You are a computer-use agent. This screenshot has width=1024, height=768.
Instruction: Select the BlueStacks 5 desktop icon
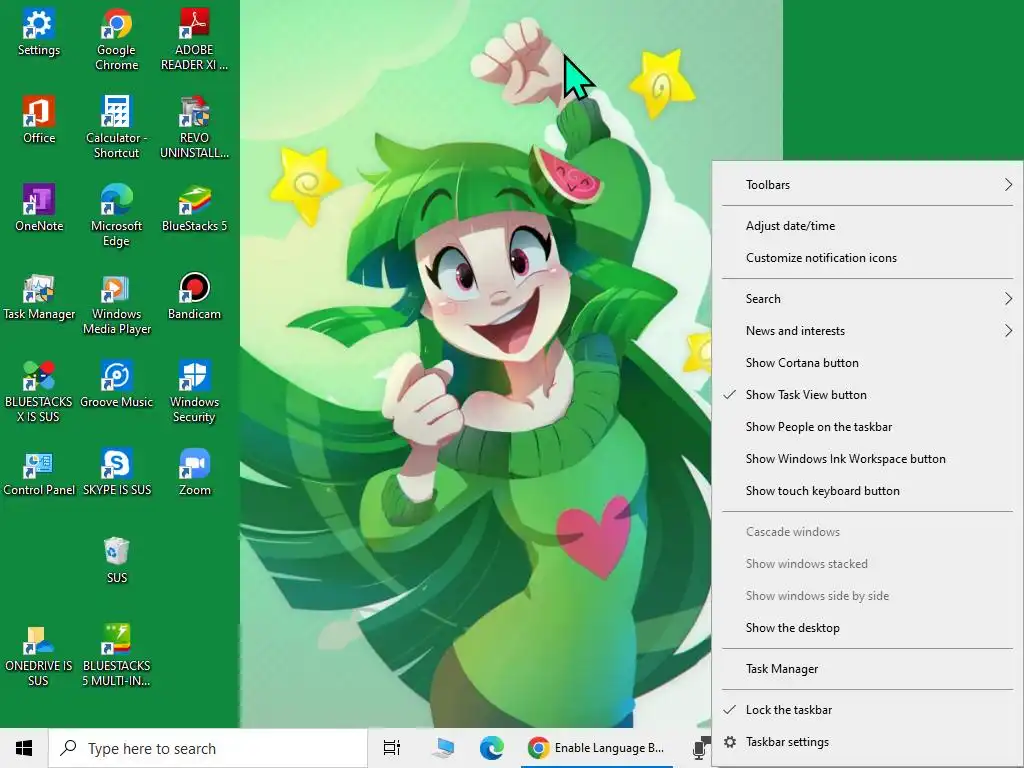[x=194, y=209]
